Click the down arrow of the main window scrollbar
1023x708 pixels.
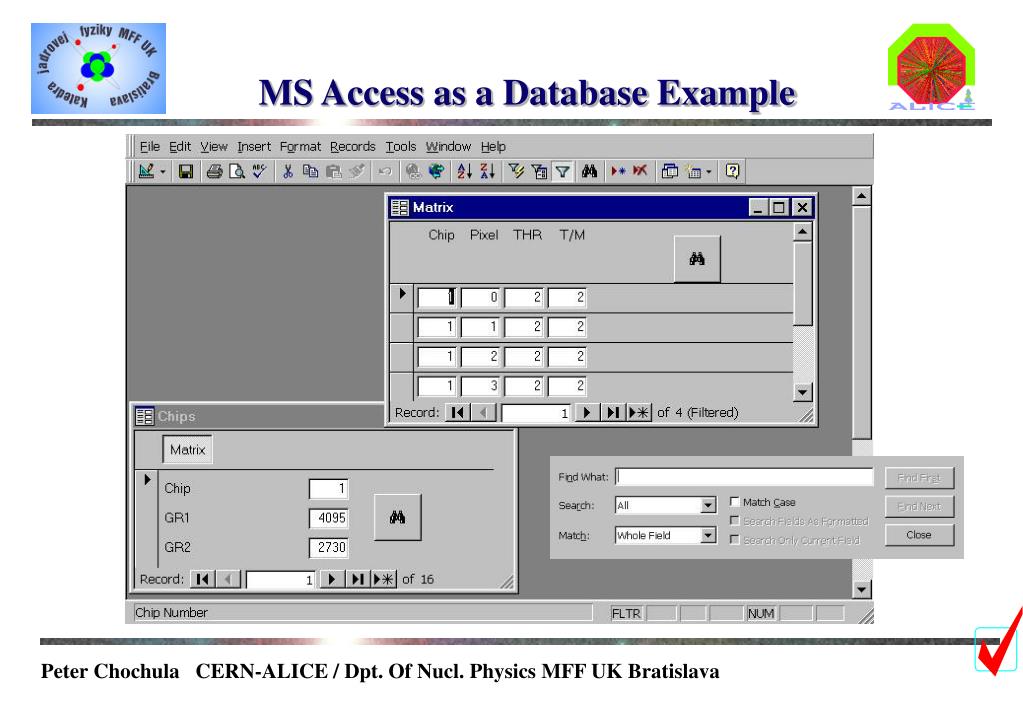[862, 589]
